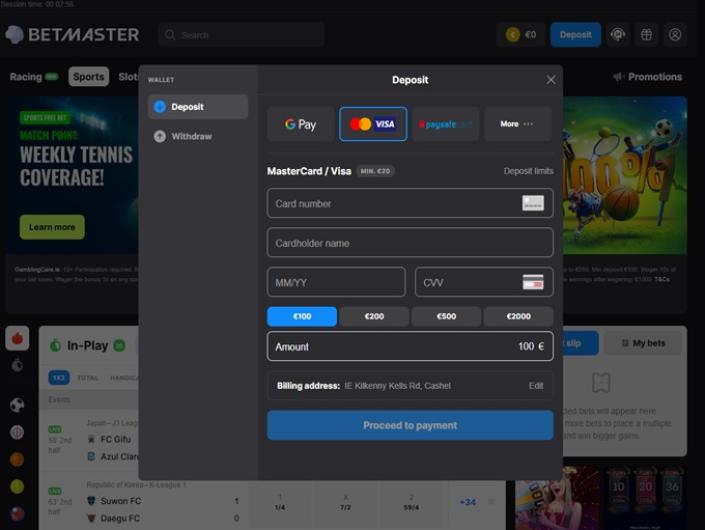
Task: Close the Deposit dialog
Action: click(x=551, y=80)
